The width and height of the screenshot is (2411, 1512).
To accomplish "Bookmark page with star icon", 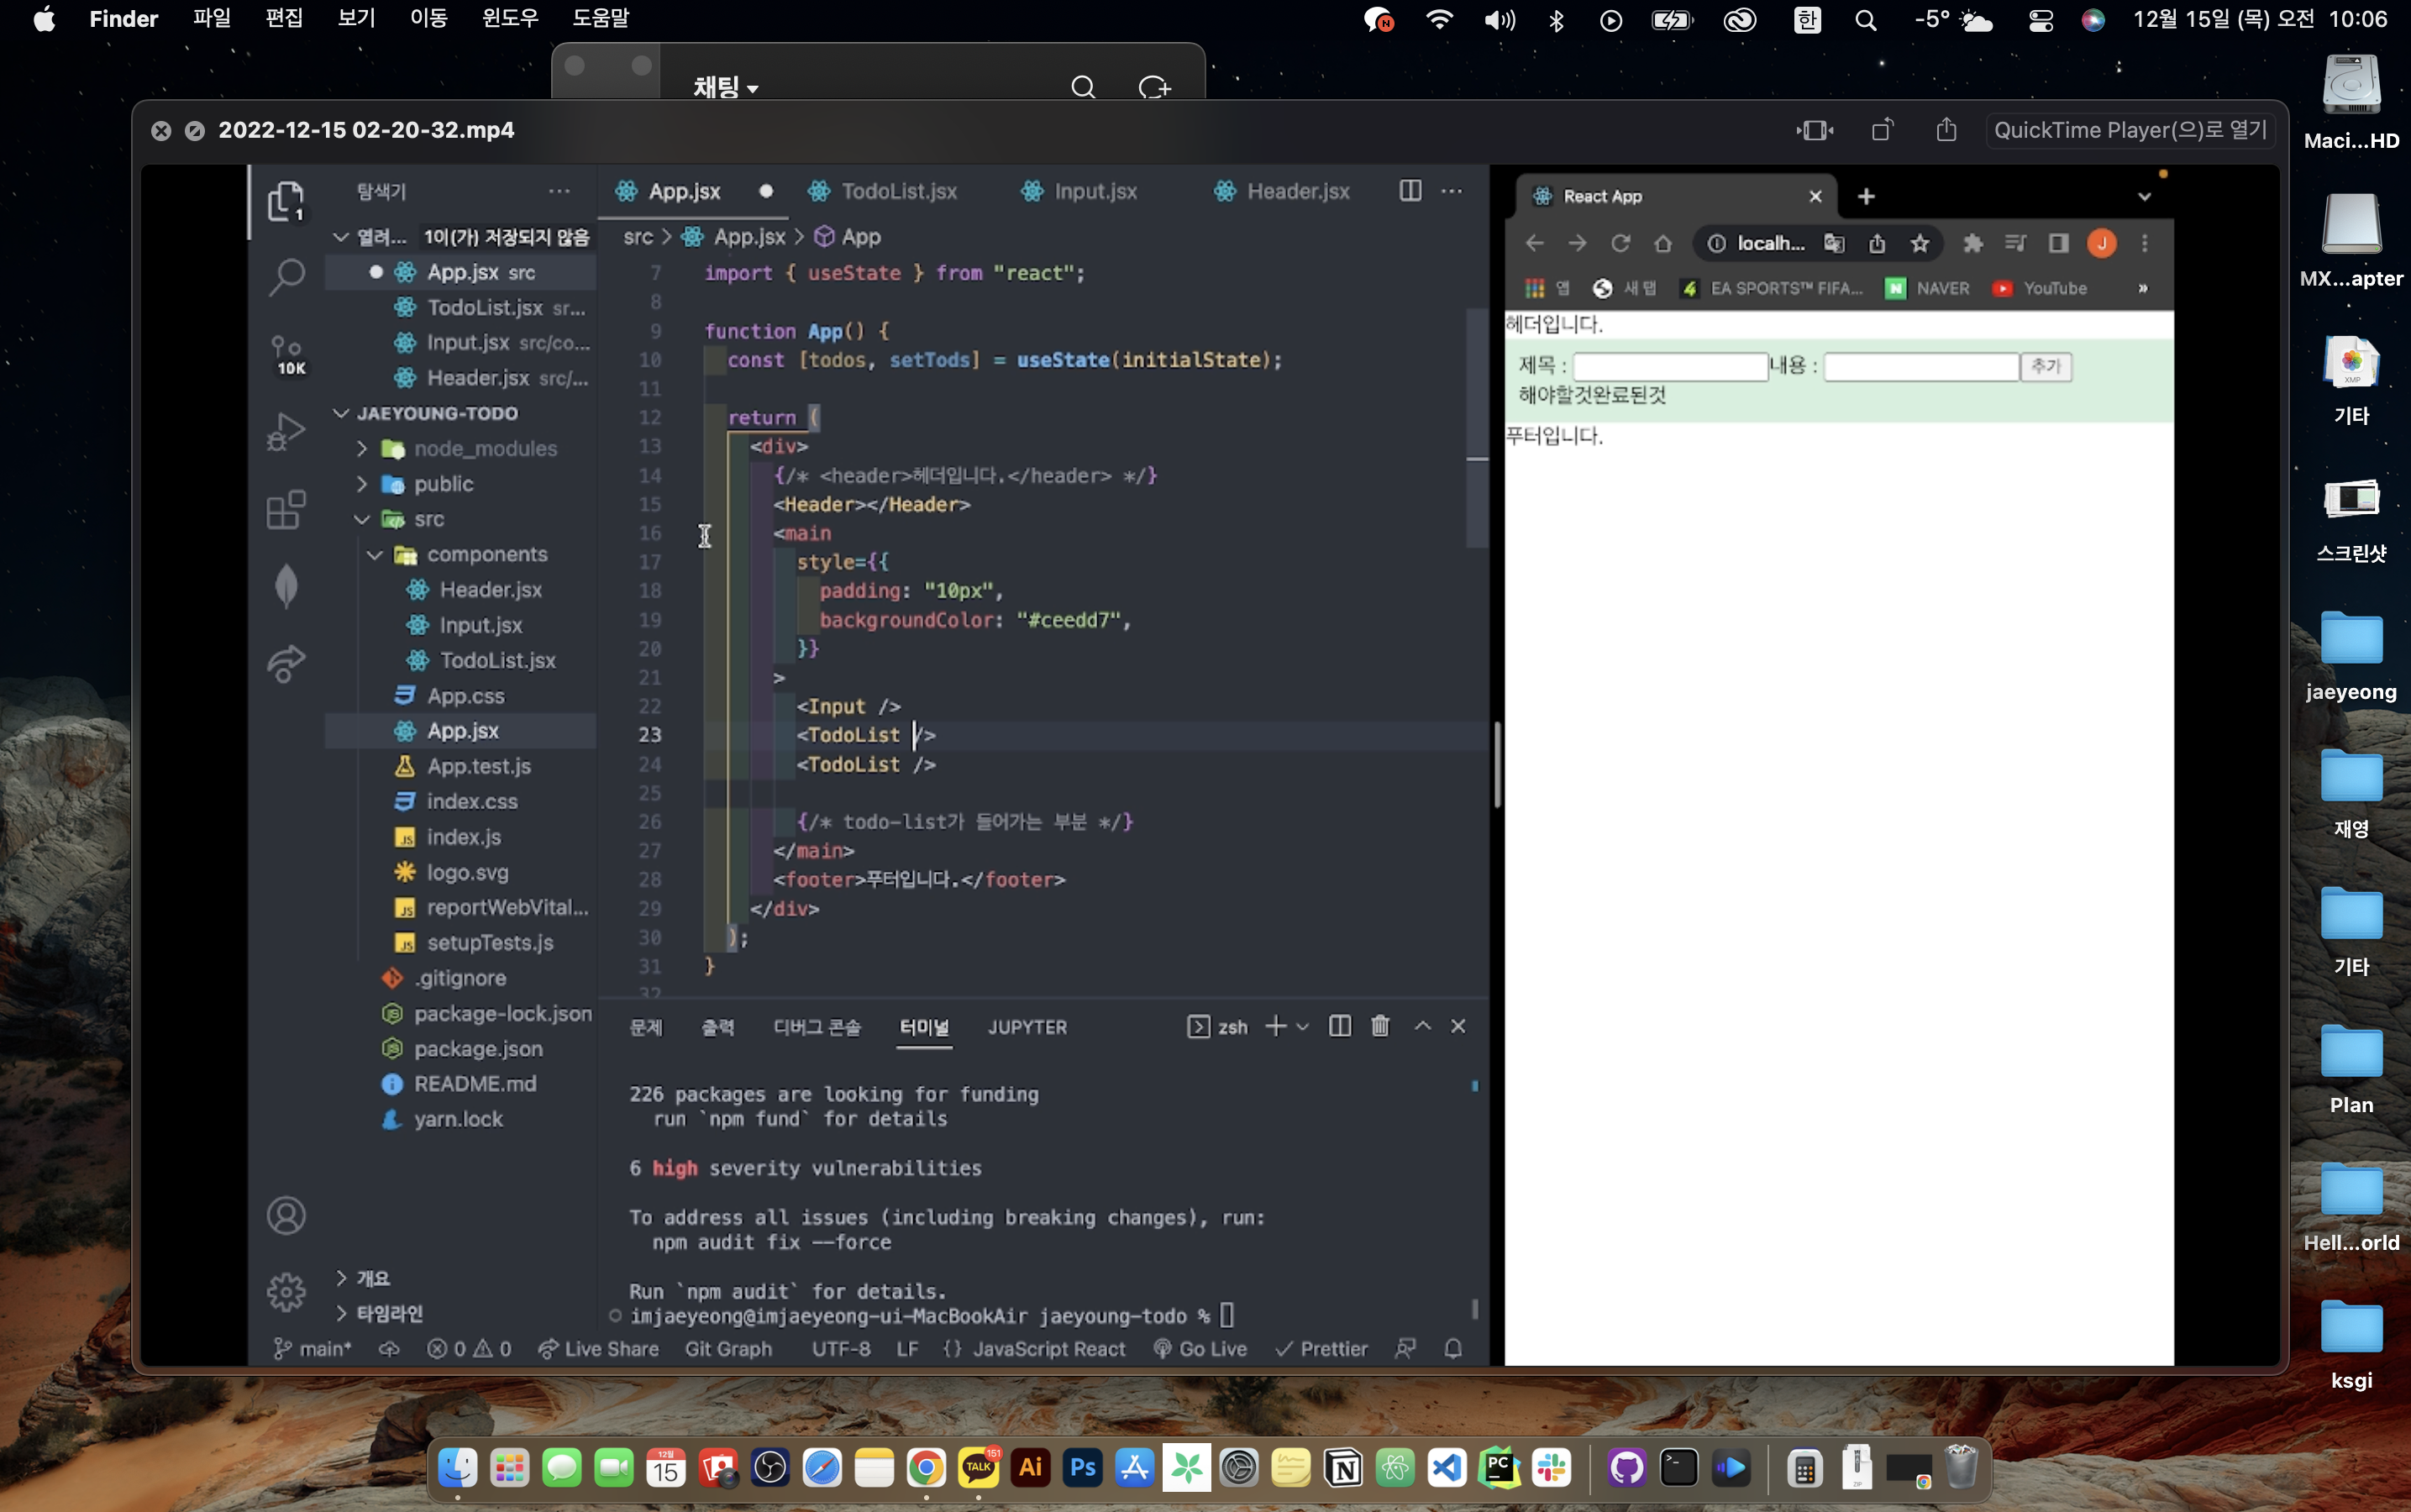I will pos(1919,243).
